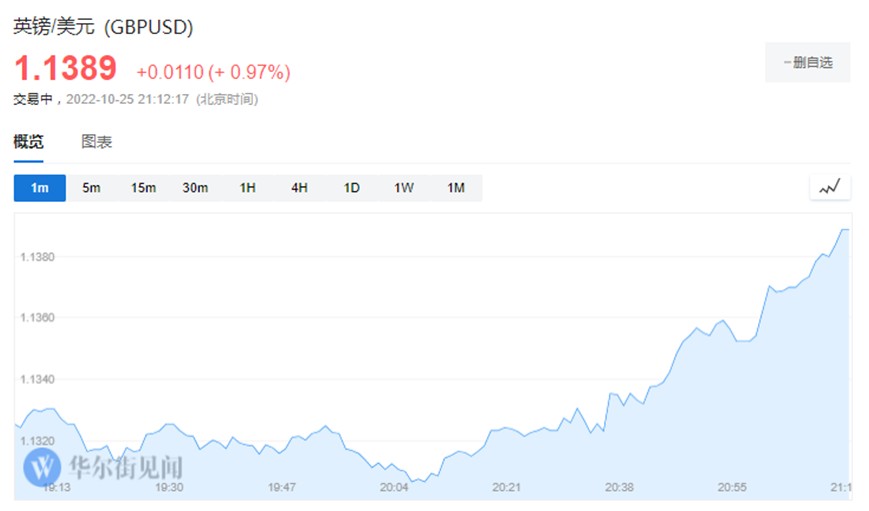Select the 1m timeframe

click(x=40, y=188)
